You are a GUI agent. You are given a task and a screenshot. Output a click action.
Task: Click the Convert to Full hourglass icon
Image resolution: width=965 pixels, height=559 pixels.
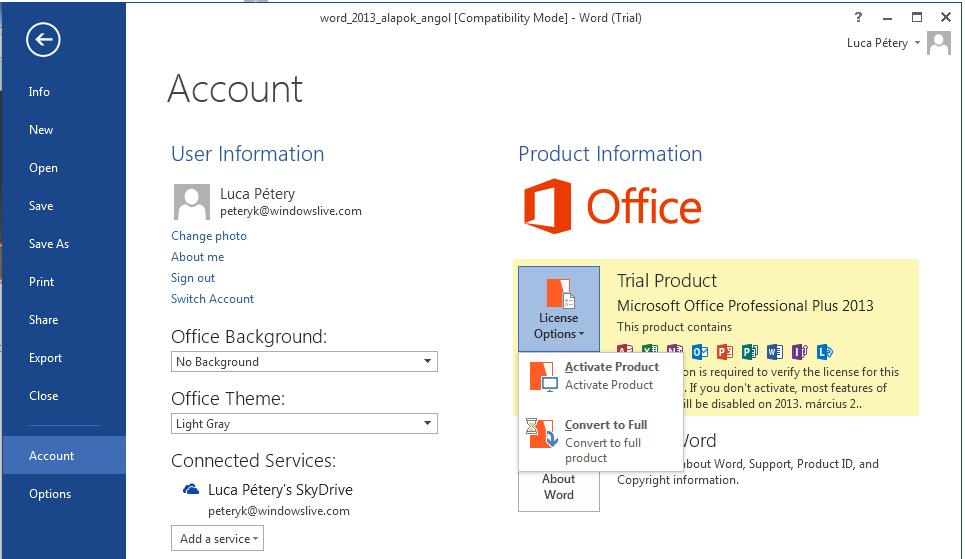(x=542, y=433)
